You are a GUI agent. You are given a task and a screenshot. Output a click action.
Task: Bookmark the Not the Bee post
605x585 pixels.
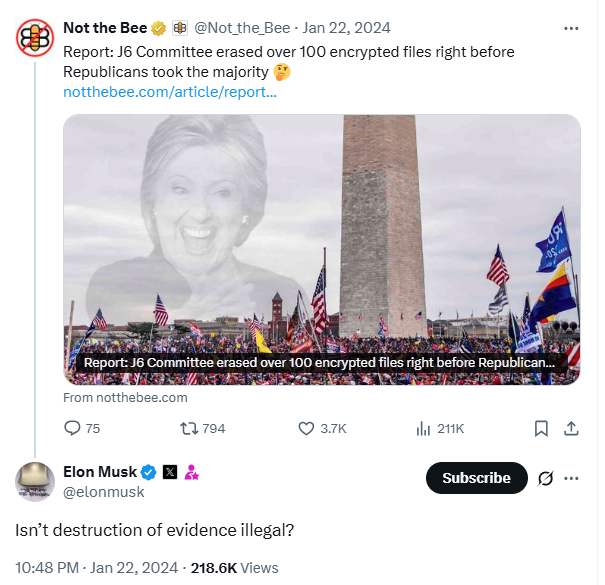point(541,428)
